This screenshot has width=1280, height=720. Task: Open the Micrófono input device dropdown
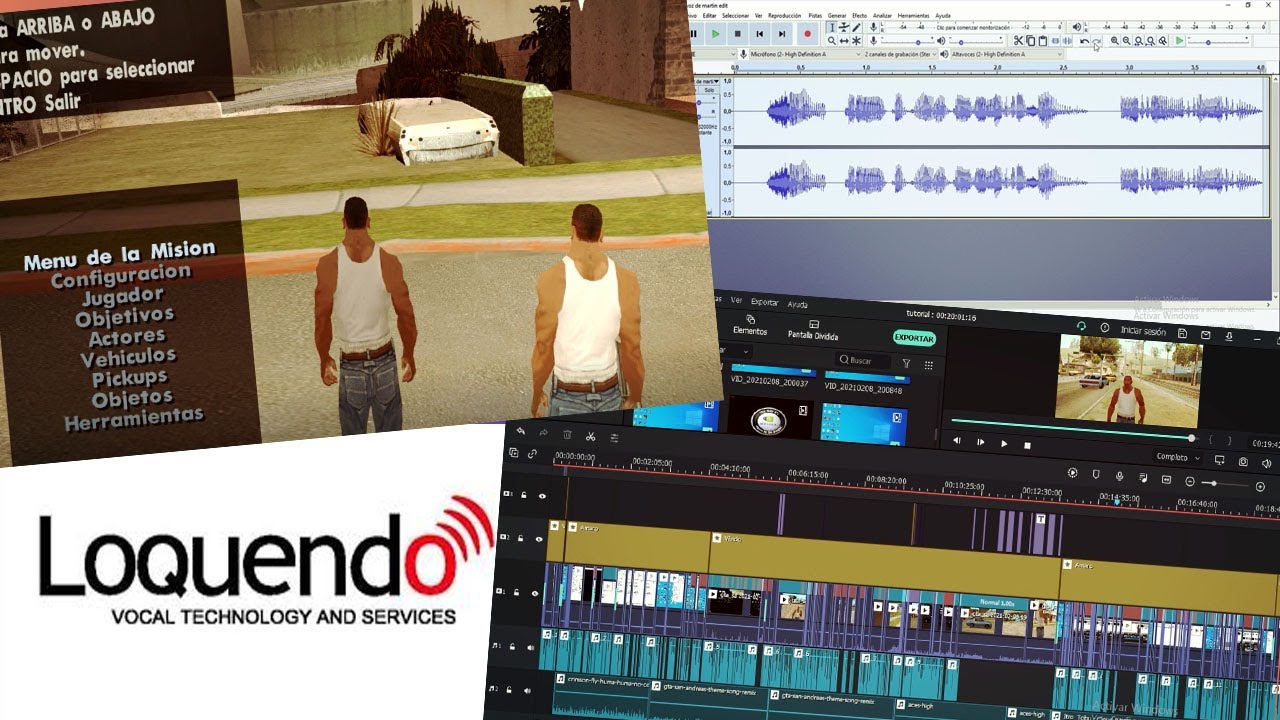804,54
